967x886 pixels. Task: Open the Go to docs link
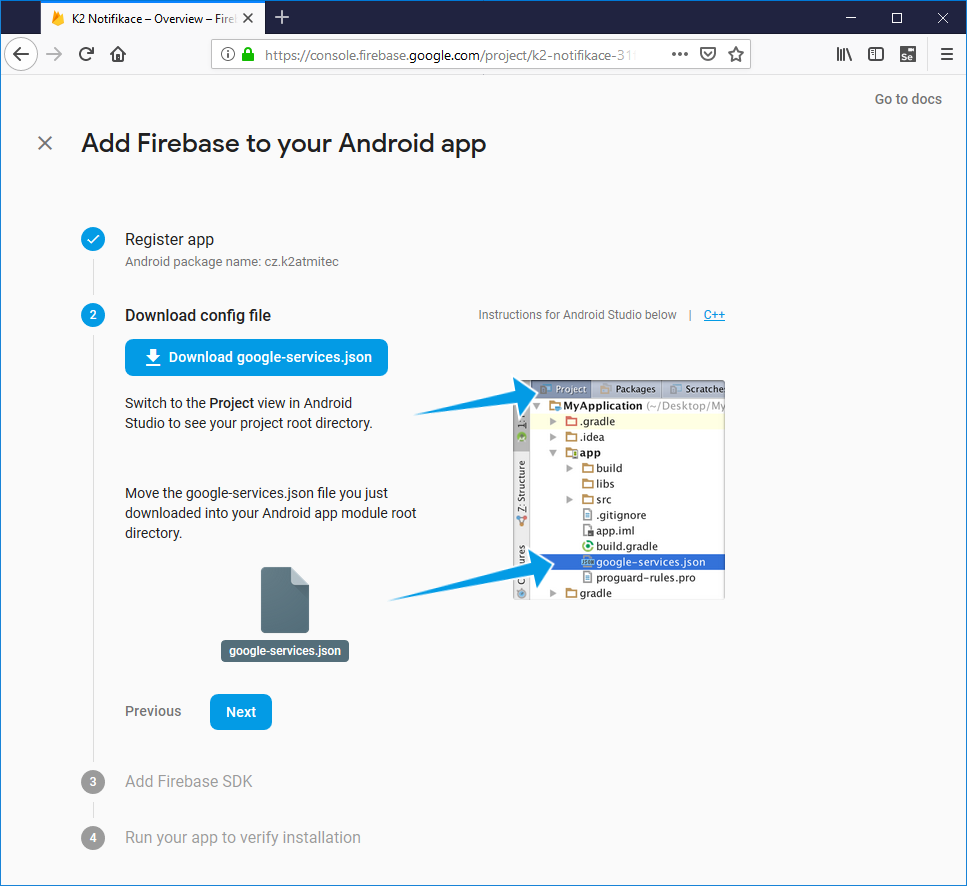tap(908, 99)
